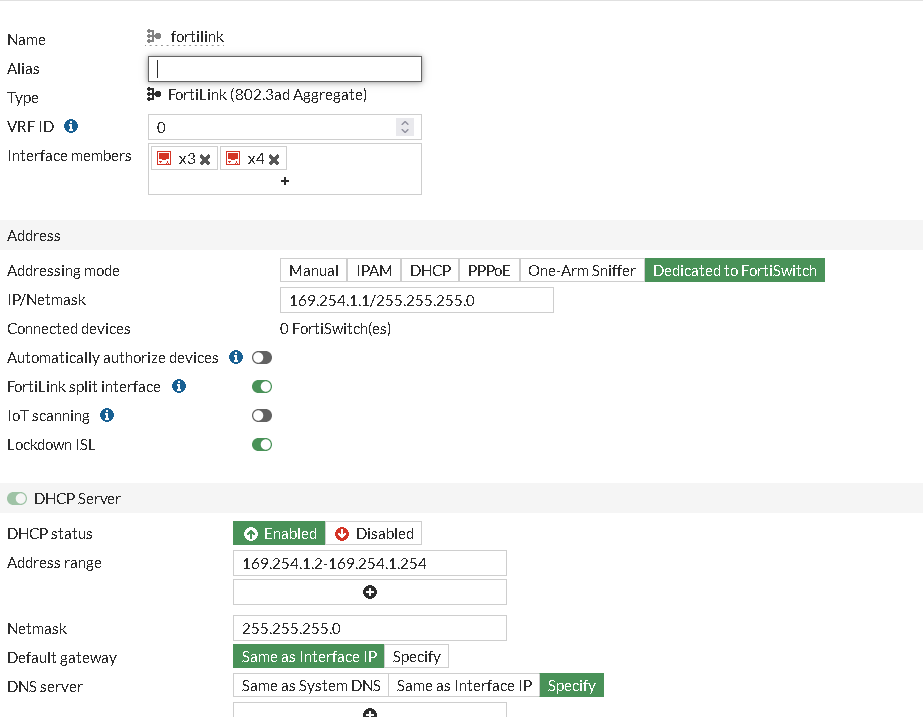Viewport: 923px width, 717px height.
Task: Select Same as System DNS option
Action: point(311,686)
